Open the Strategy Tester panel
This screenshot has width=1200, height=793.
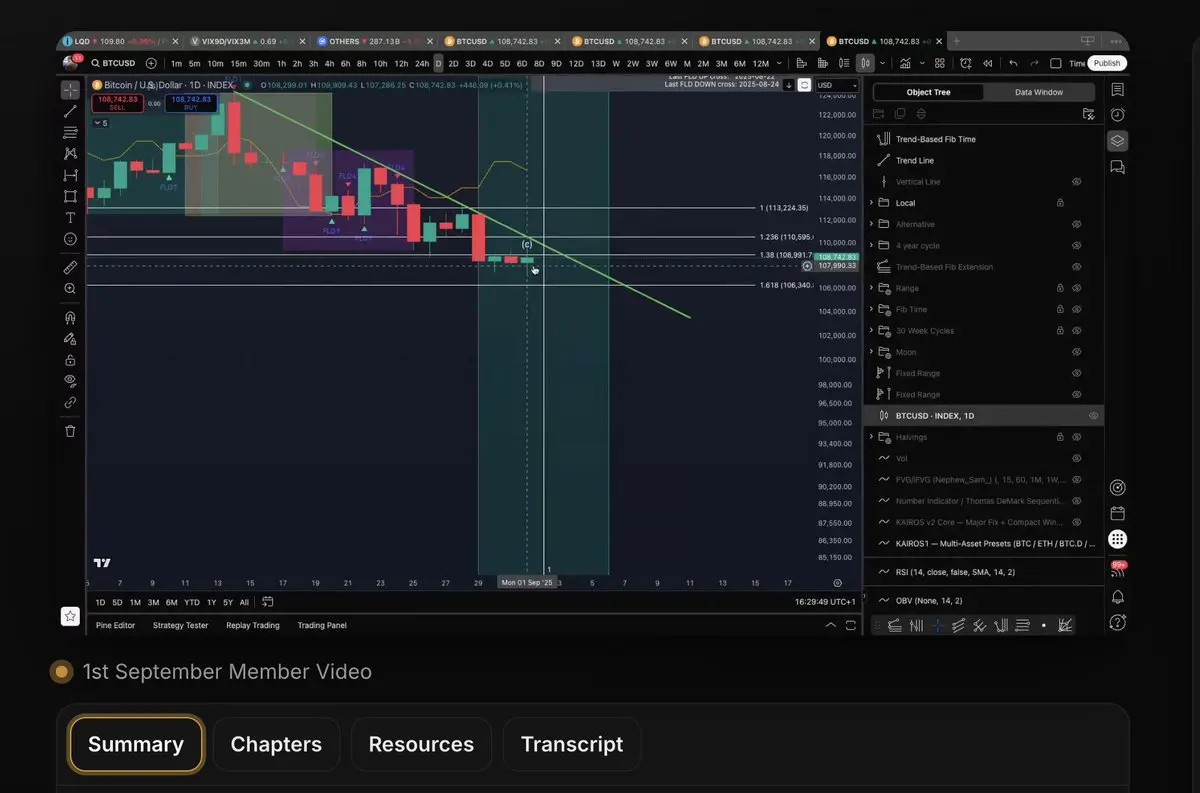click(180, 625)
